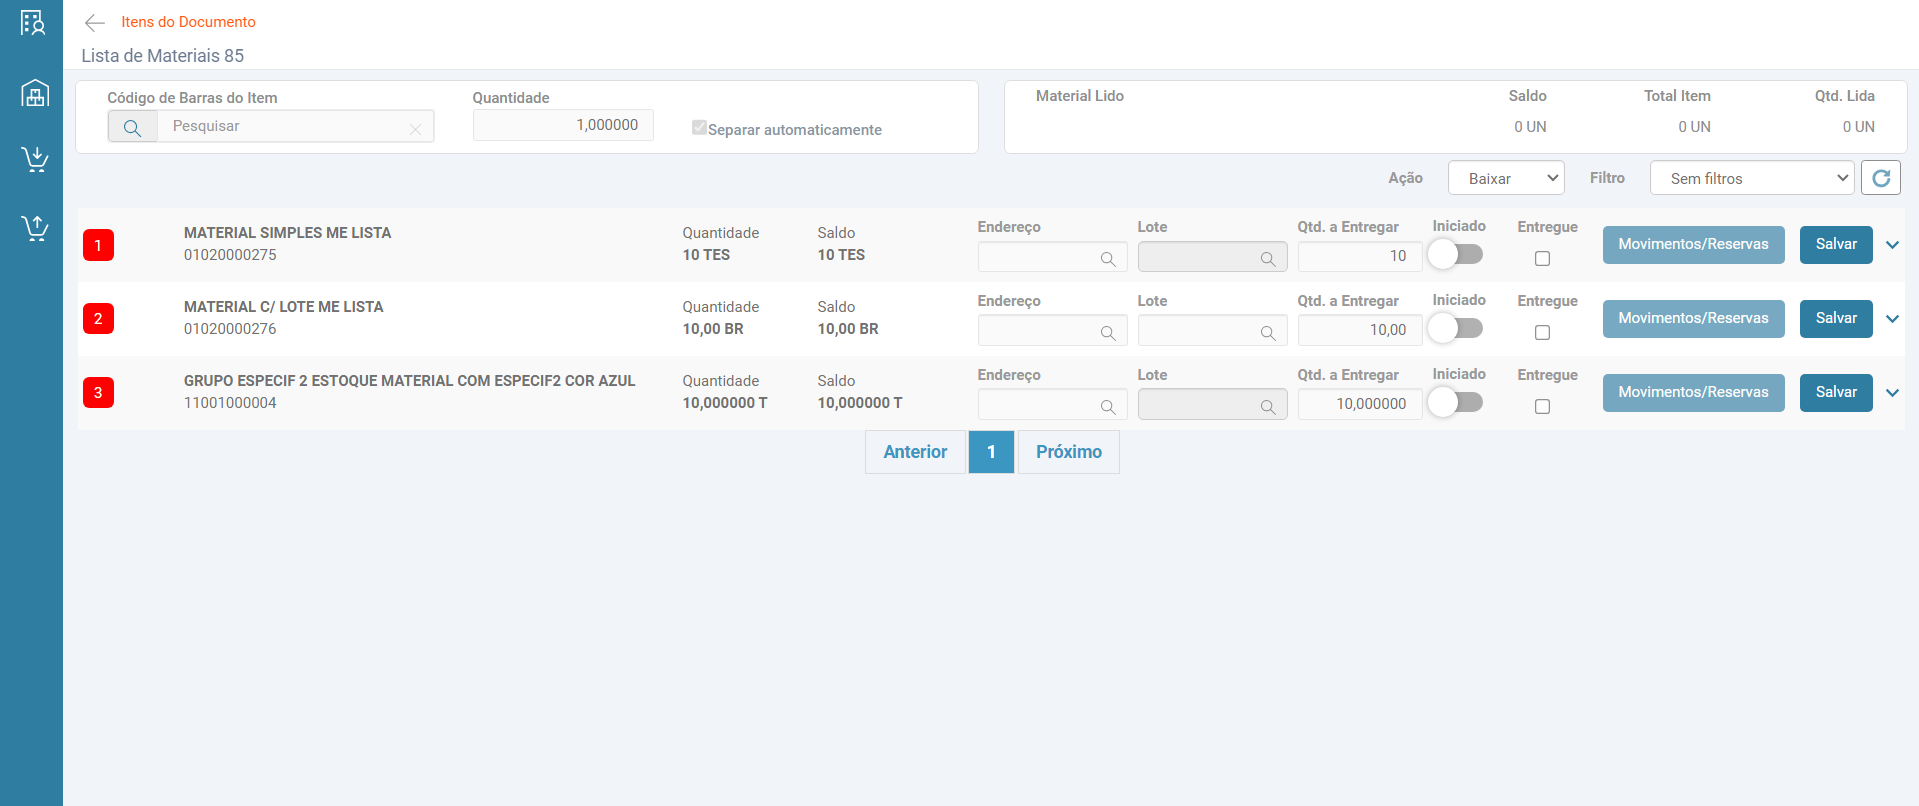Click the Quantidade input field at top
Viewport: 1919px width, 806px height.
[x=563, y=125]
